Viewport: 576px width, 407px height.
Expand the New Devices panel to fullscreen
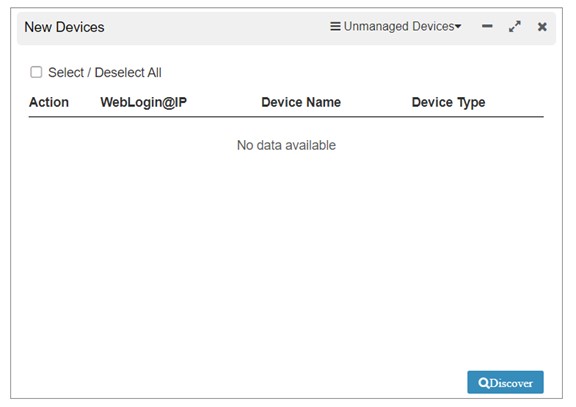click(x=515, y=26)
